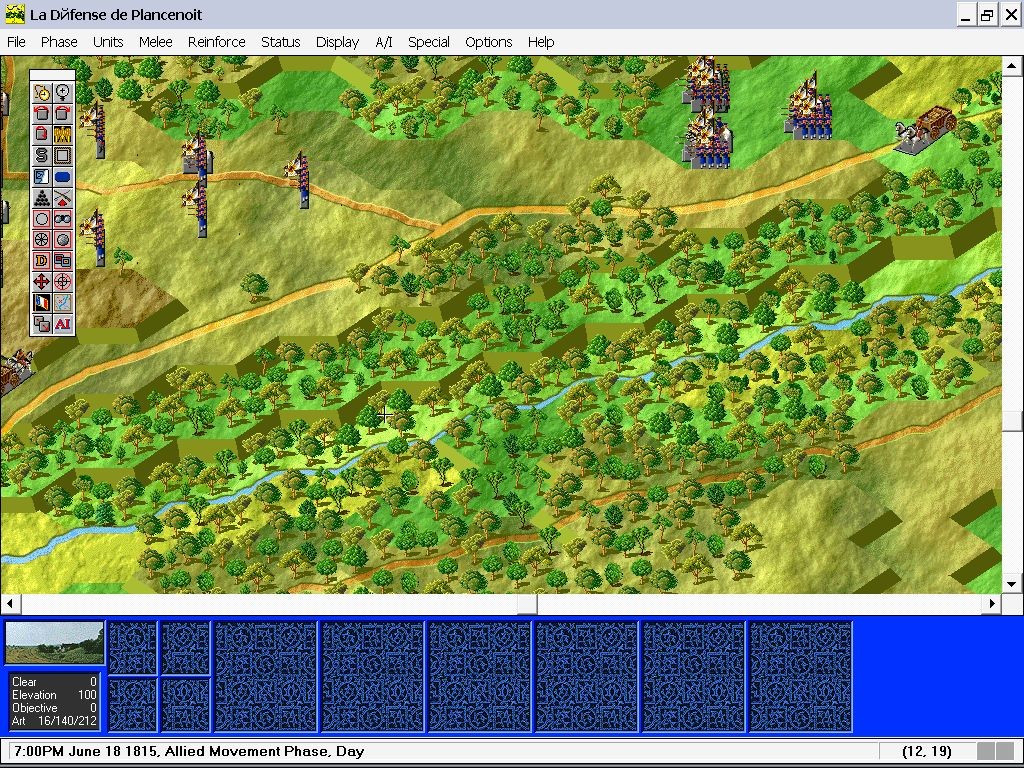Click the binoculars visibility icon

tap(63, 218)
